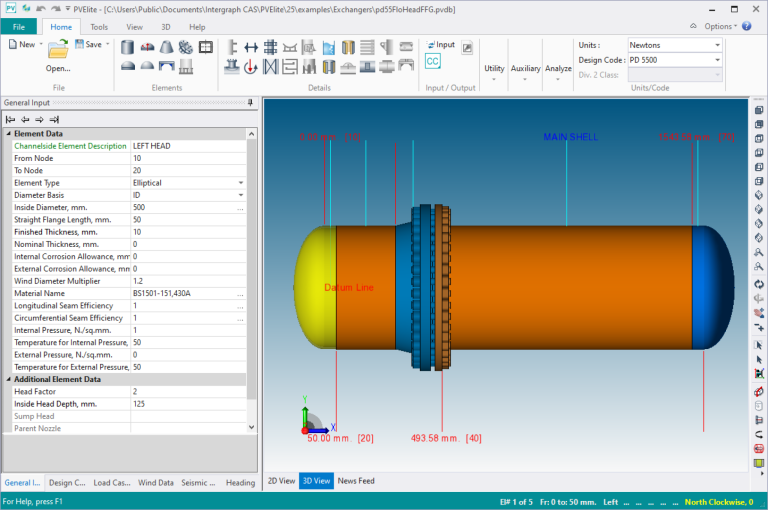Screen dimensions: 768x510
Task: Add a Conical element
Action: [167, 47]
